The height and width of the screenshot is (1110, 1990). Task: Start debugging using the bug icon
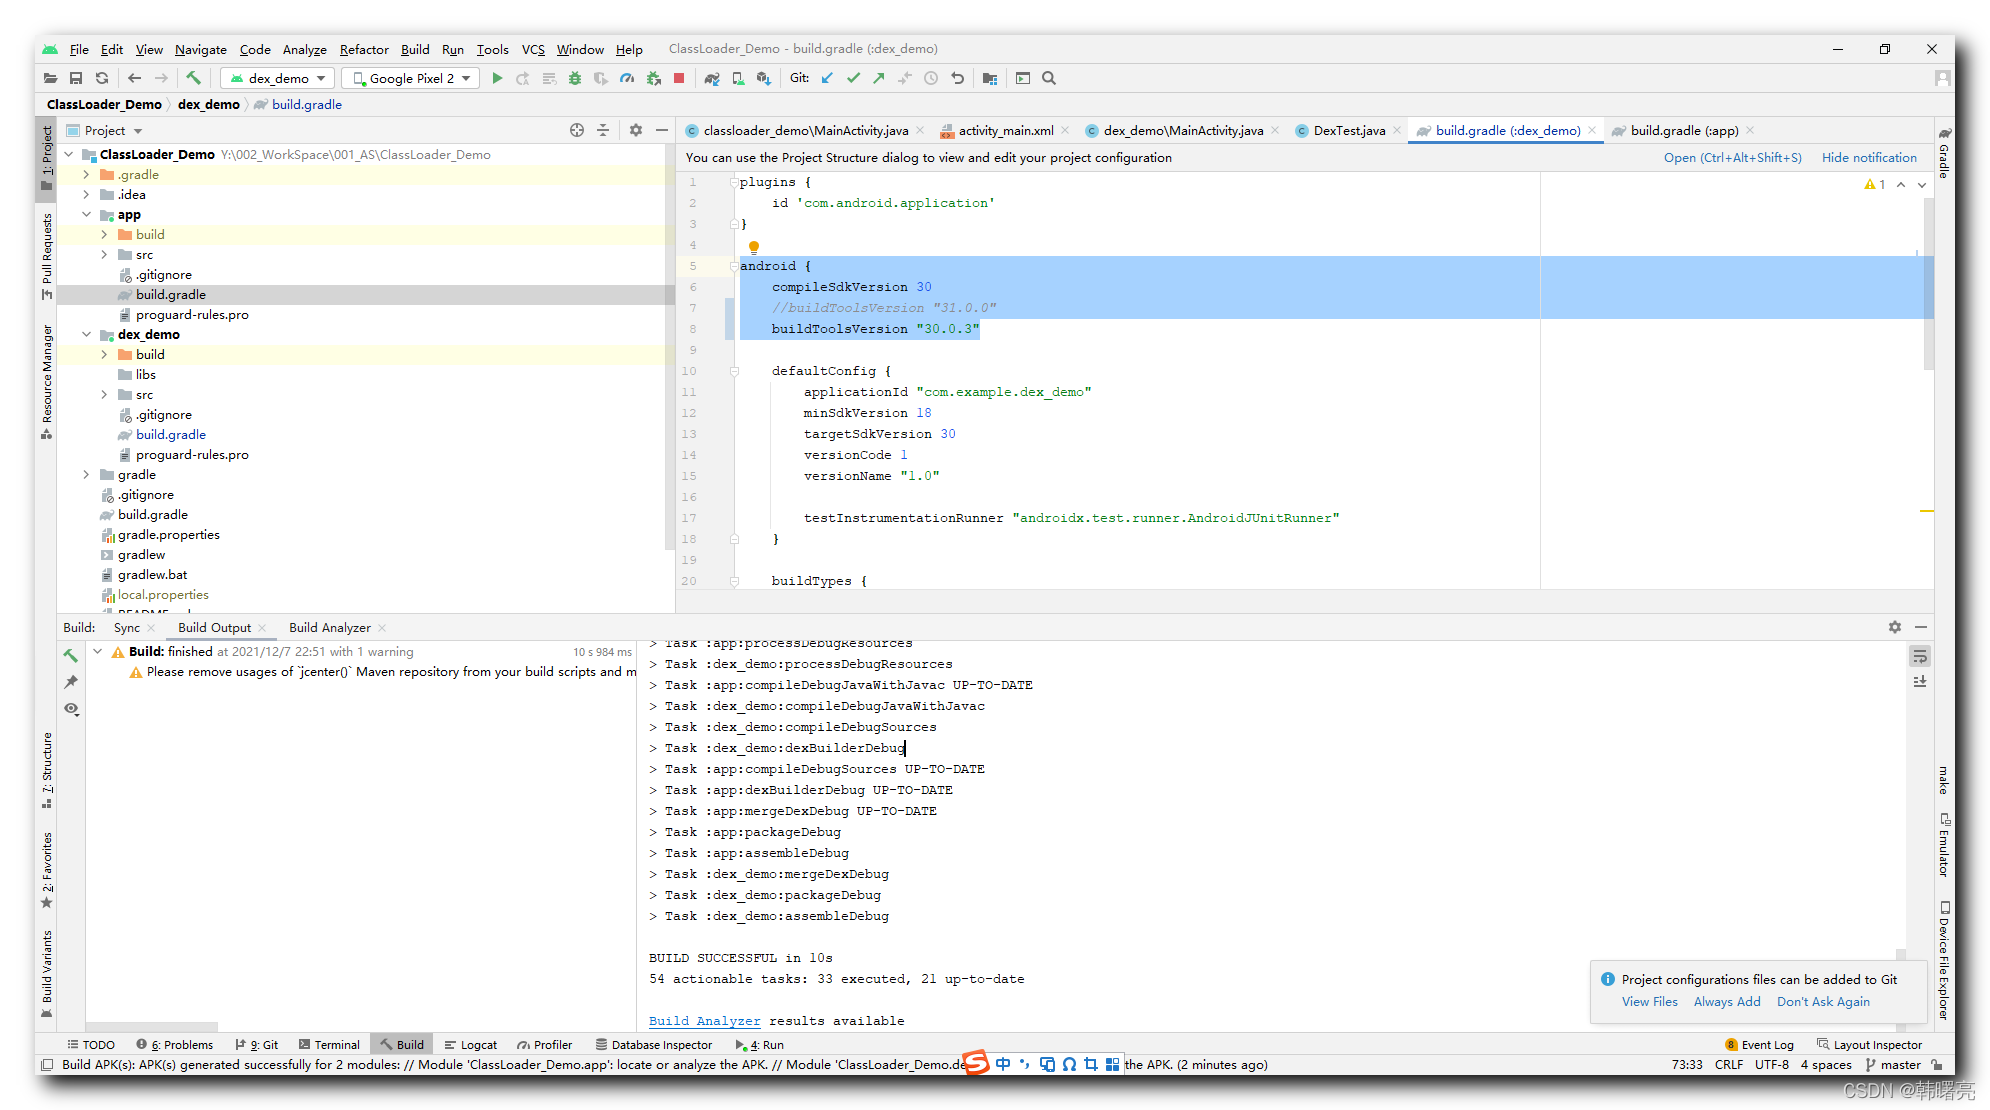[x=575, y=78]
